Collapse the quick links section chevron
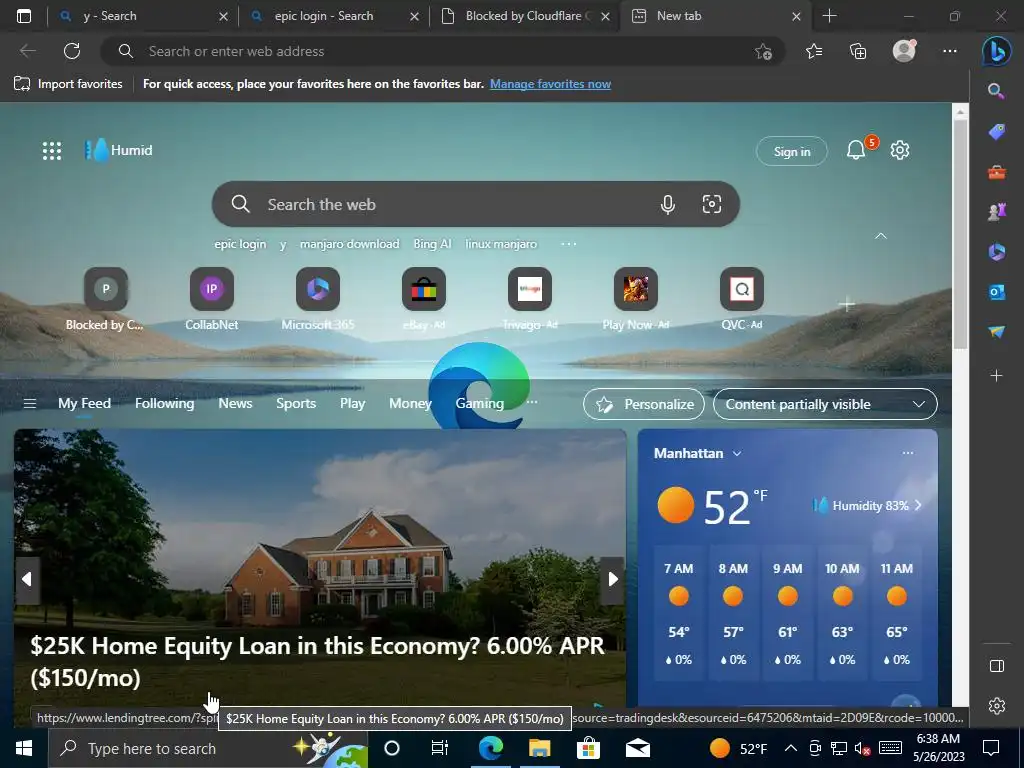This screenshot has width=1024, height=768. pos(880,236)
